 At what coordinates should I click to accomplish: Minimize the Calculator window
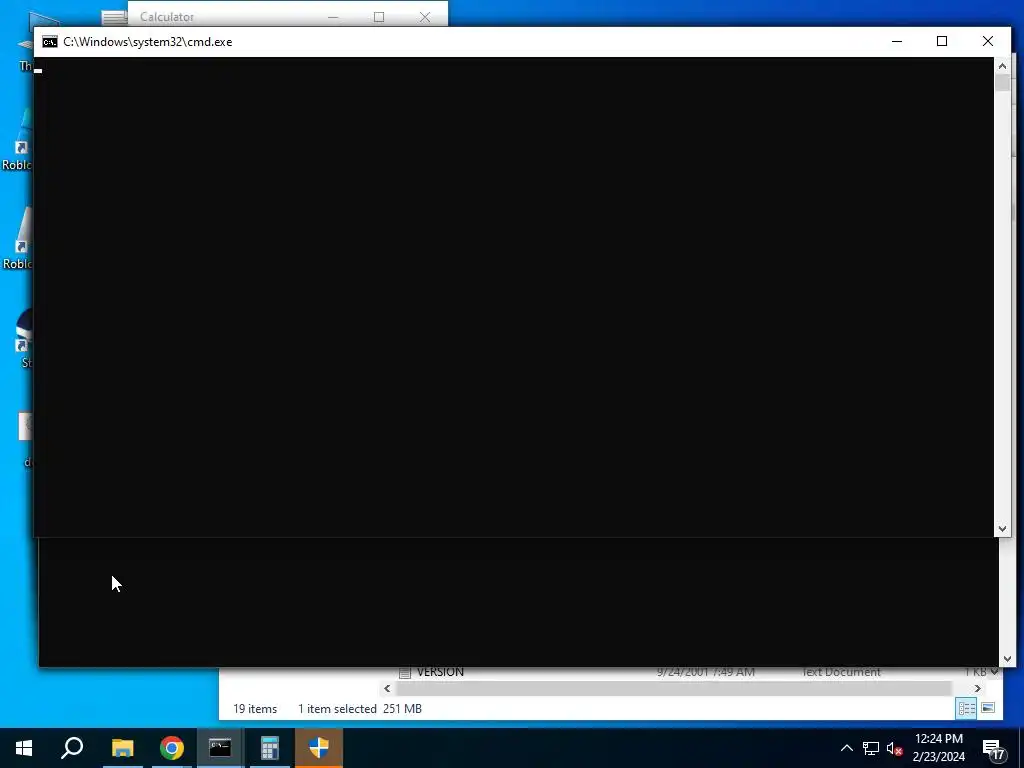[x=333, y=17]
